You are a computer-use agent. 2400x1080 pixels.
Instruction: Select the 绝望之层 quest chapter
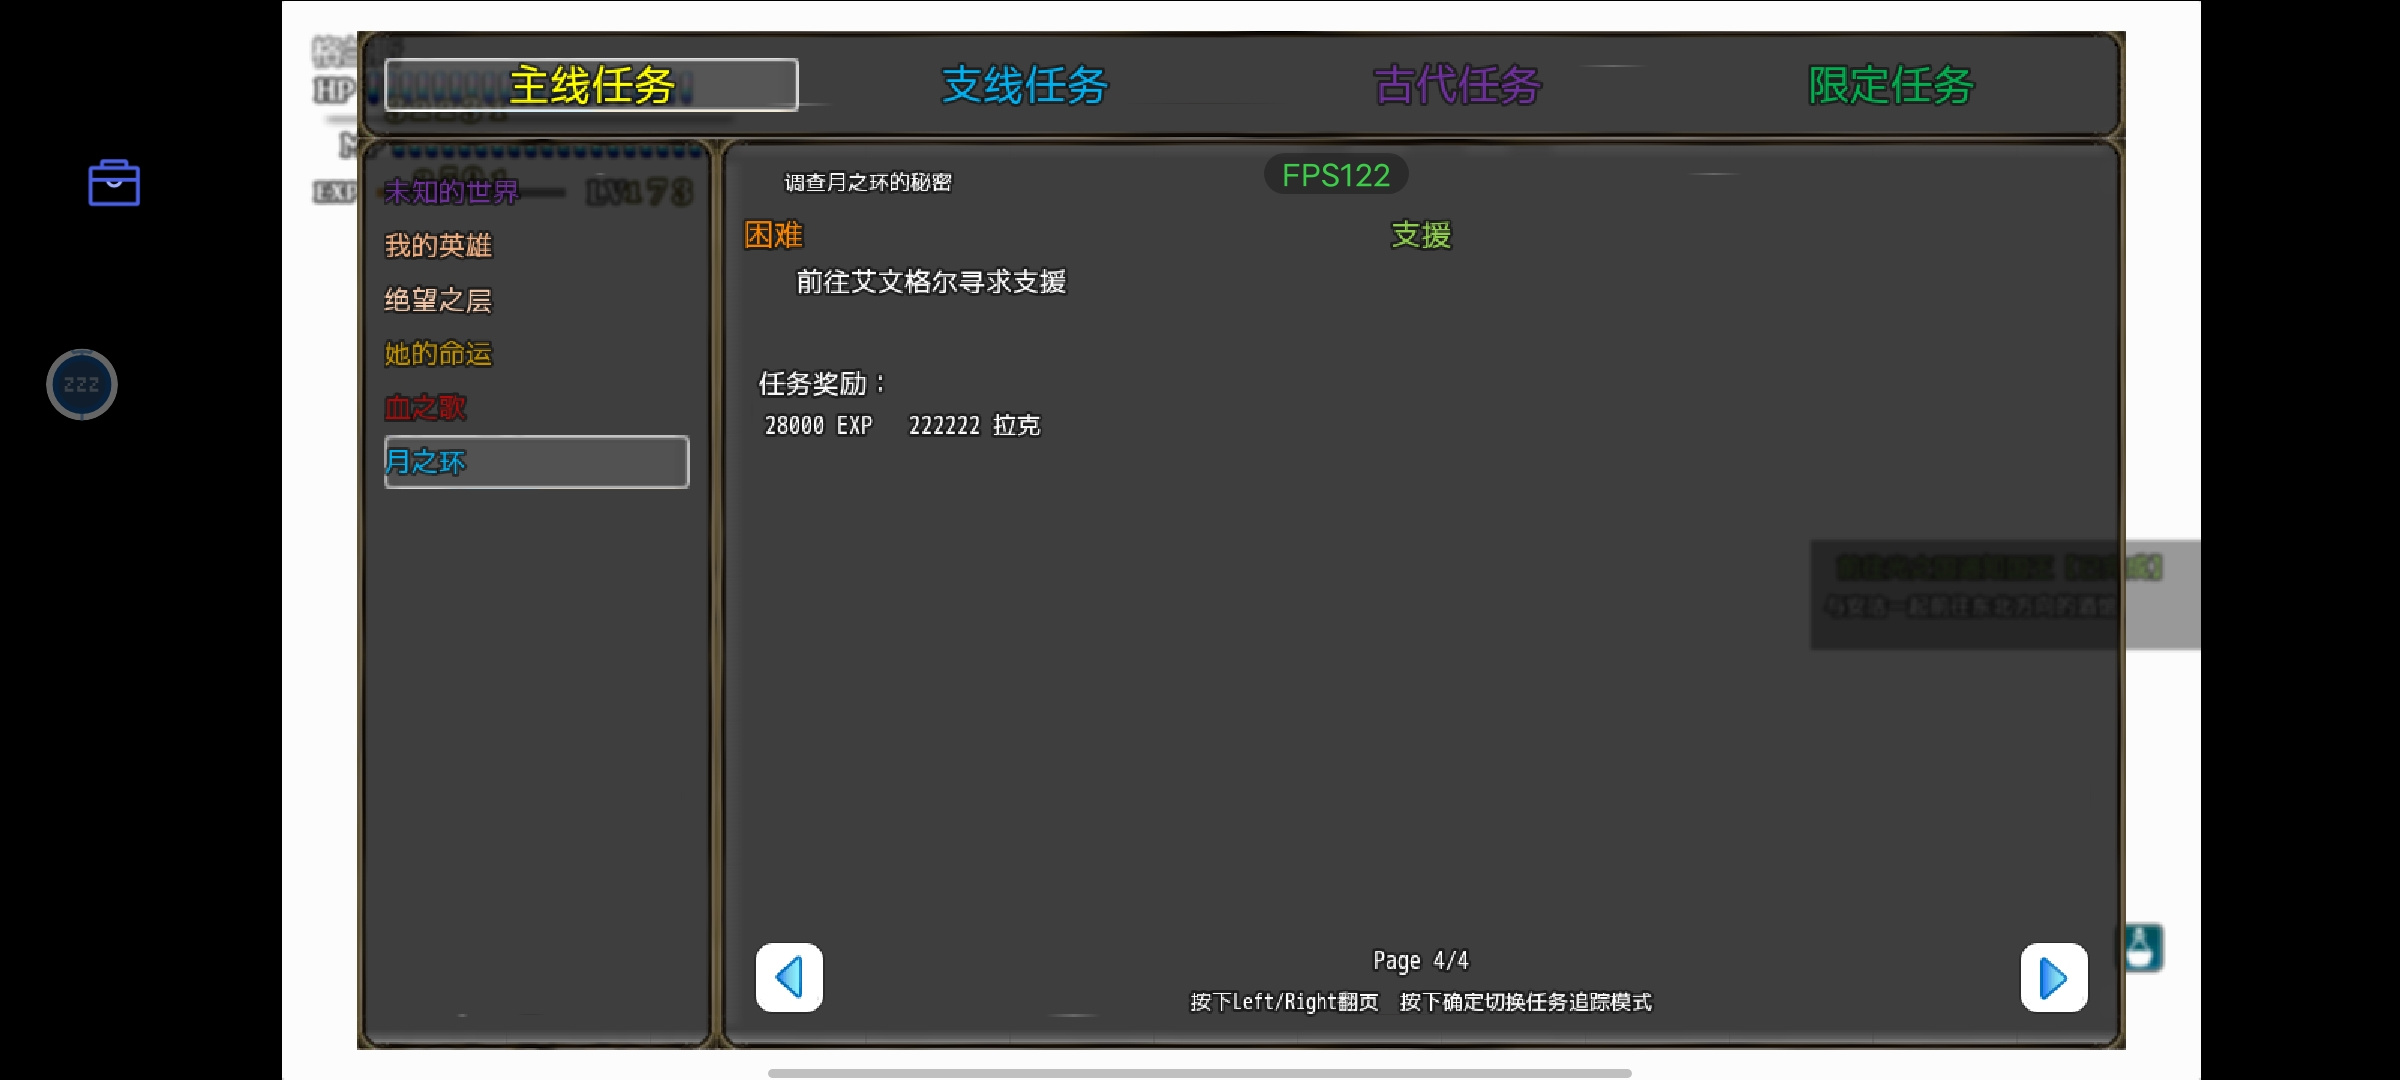tap(438, 299)
